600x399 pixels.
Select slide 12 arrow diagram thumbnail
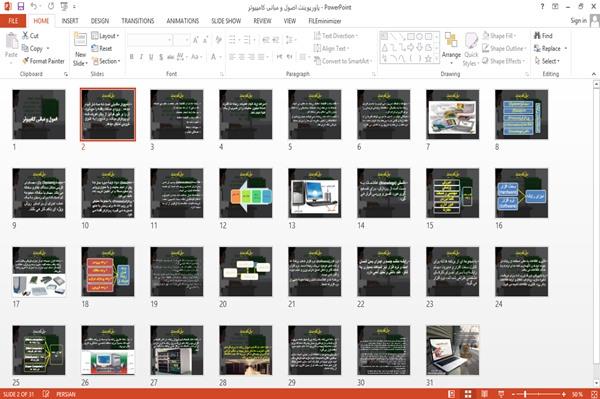coord(246,193)
